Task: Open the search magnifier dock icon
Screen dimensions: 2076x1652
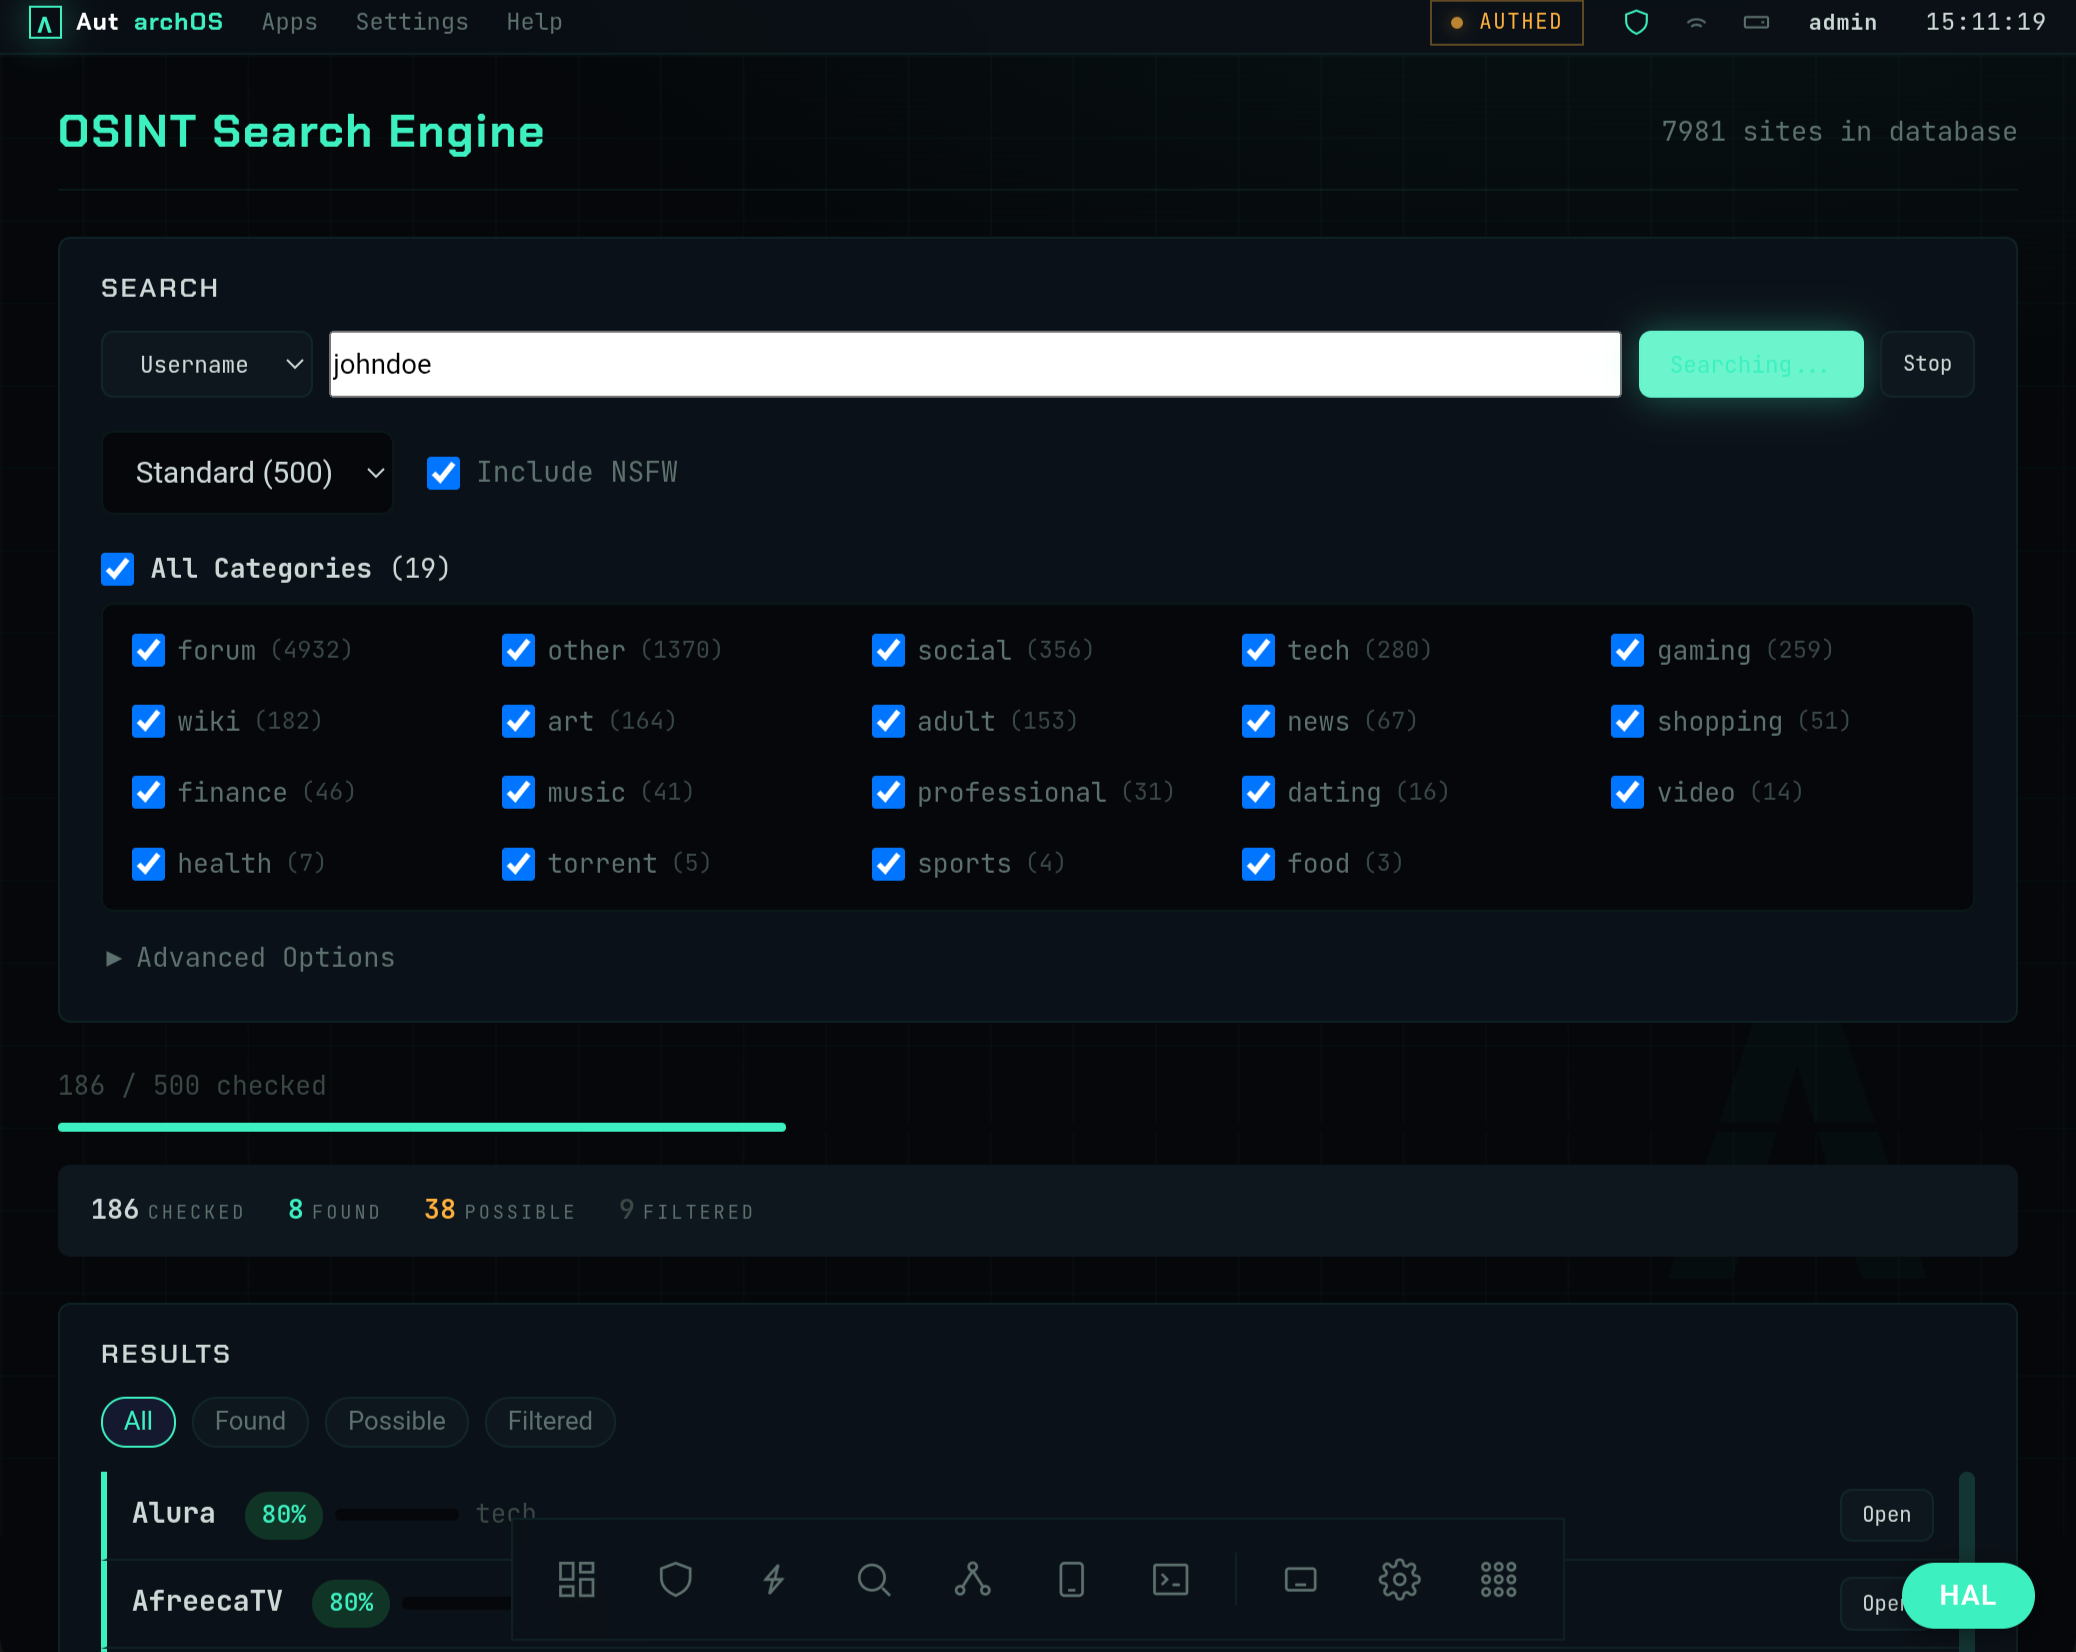Action: (874, 1580)
